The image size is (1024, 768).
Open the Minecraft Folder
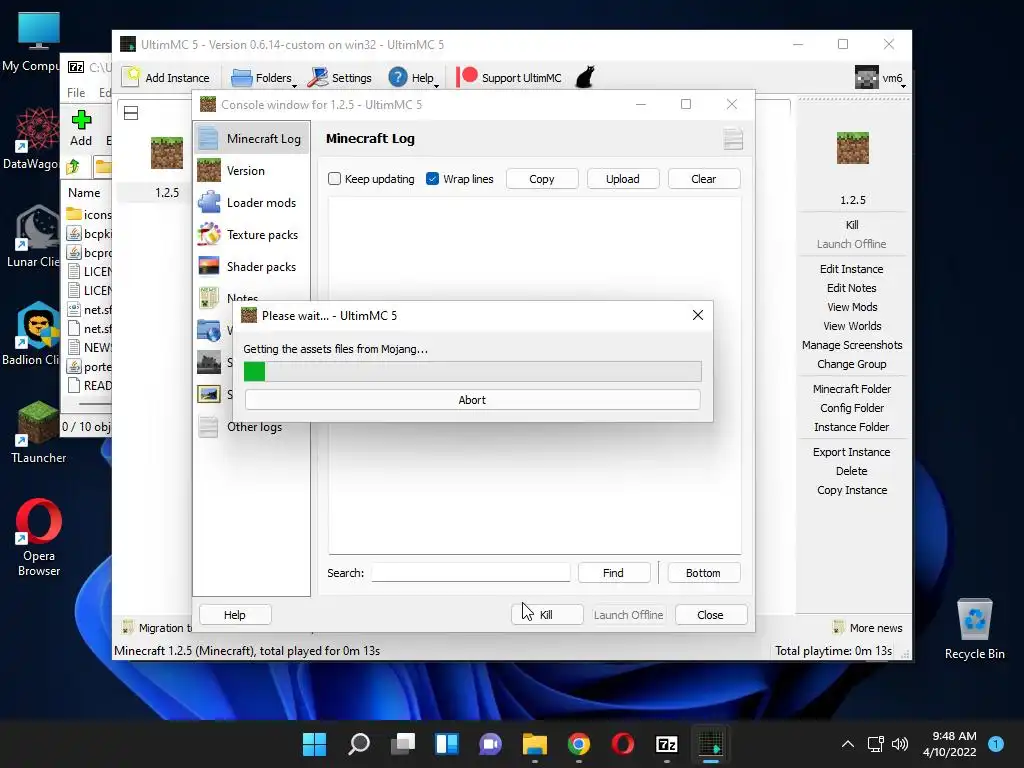(x=852, y=389)
